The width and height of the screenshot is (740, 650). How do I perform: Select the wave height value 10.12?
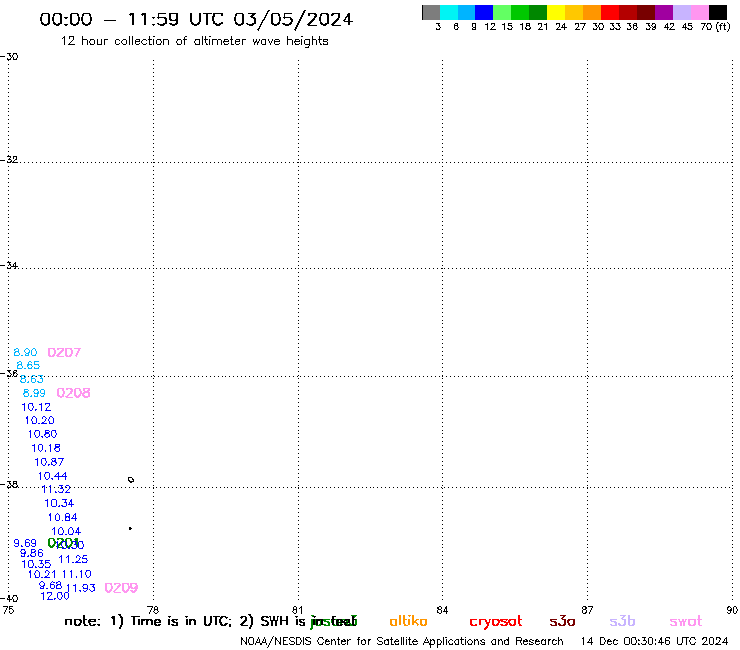coord(36,407)
